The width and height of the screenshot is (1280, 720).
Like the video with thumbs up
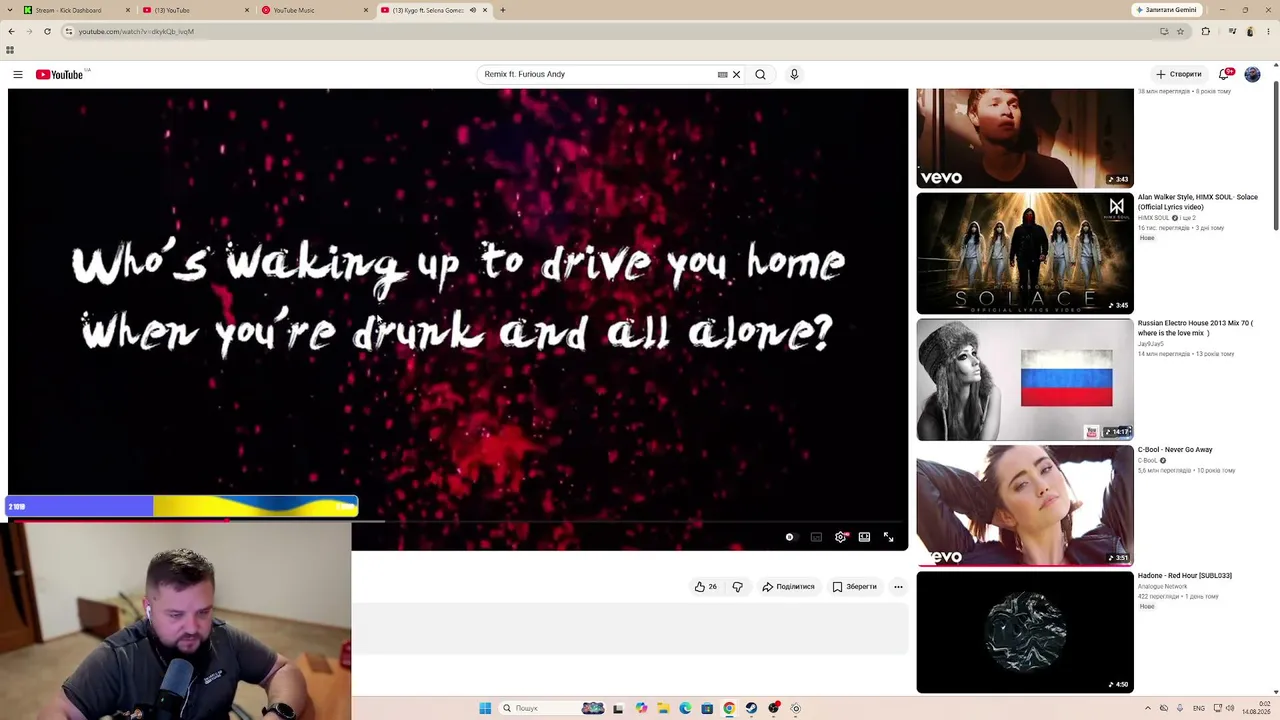pyautogui.click(x=706, y=587)
